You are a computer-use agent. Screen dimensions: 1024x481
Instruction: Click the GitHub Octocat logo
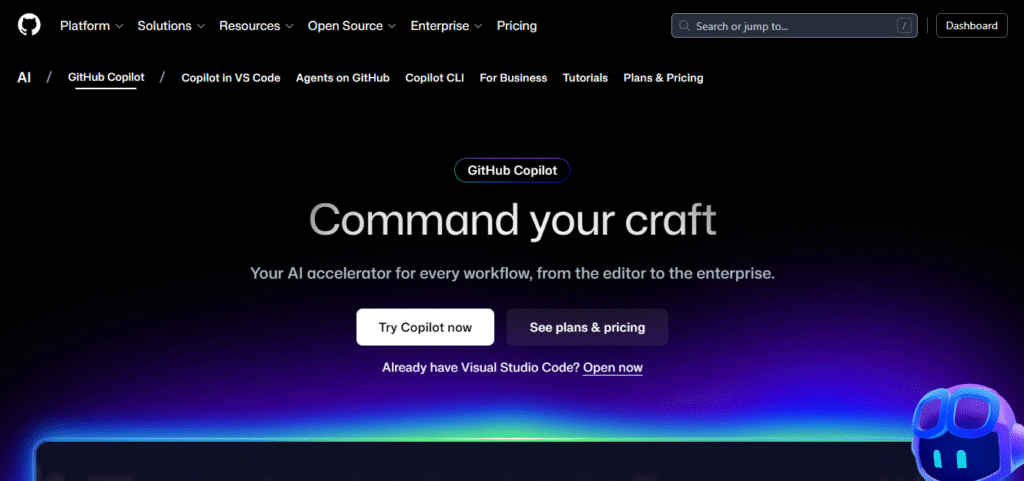coord(29,25)
